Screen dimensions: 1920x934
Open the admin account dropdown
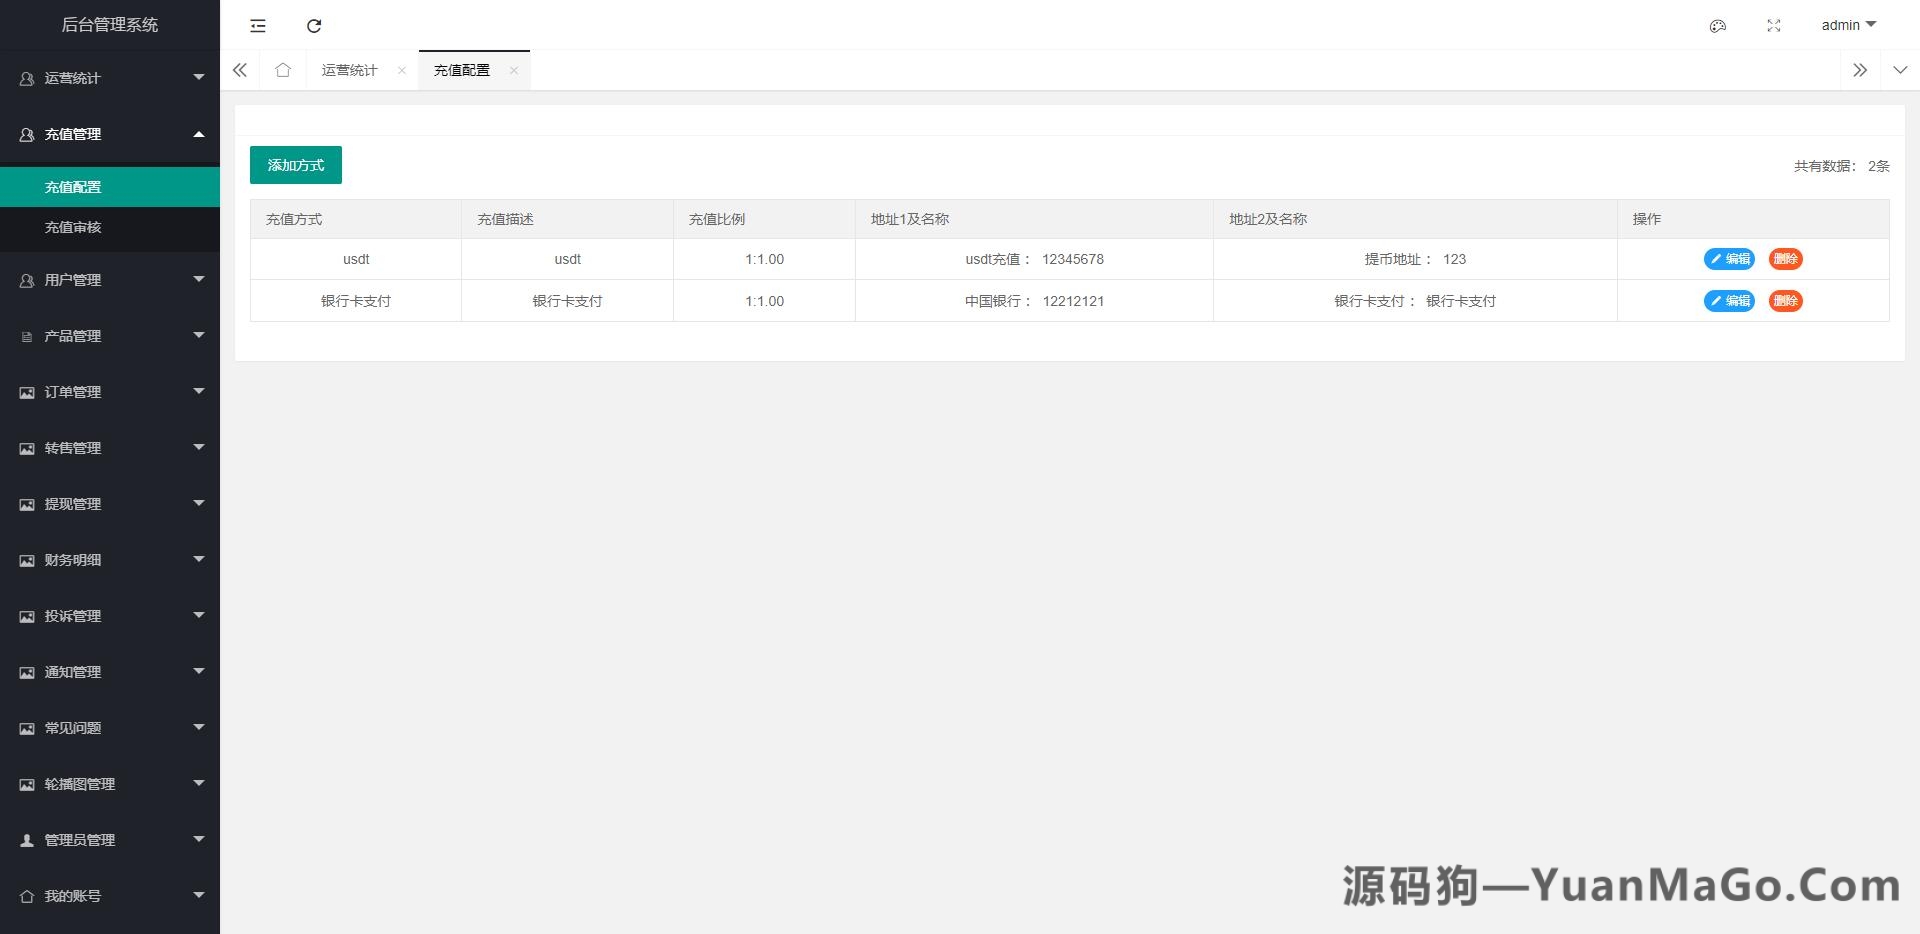pos(1847,25)
